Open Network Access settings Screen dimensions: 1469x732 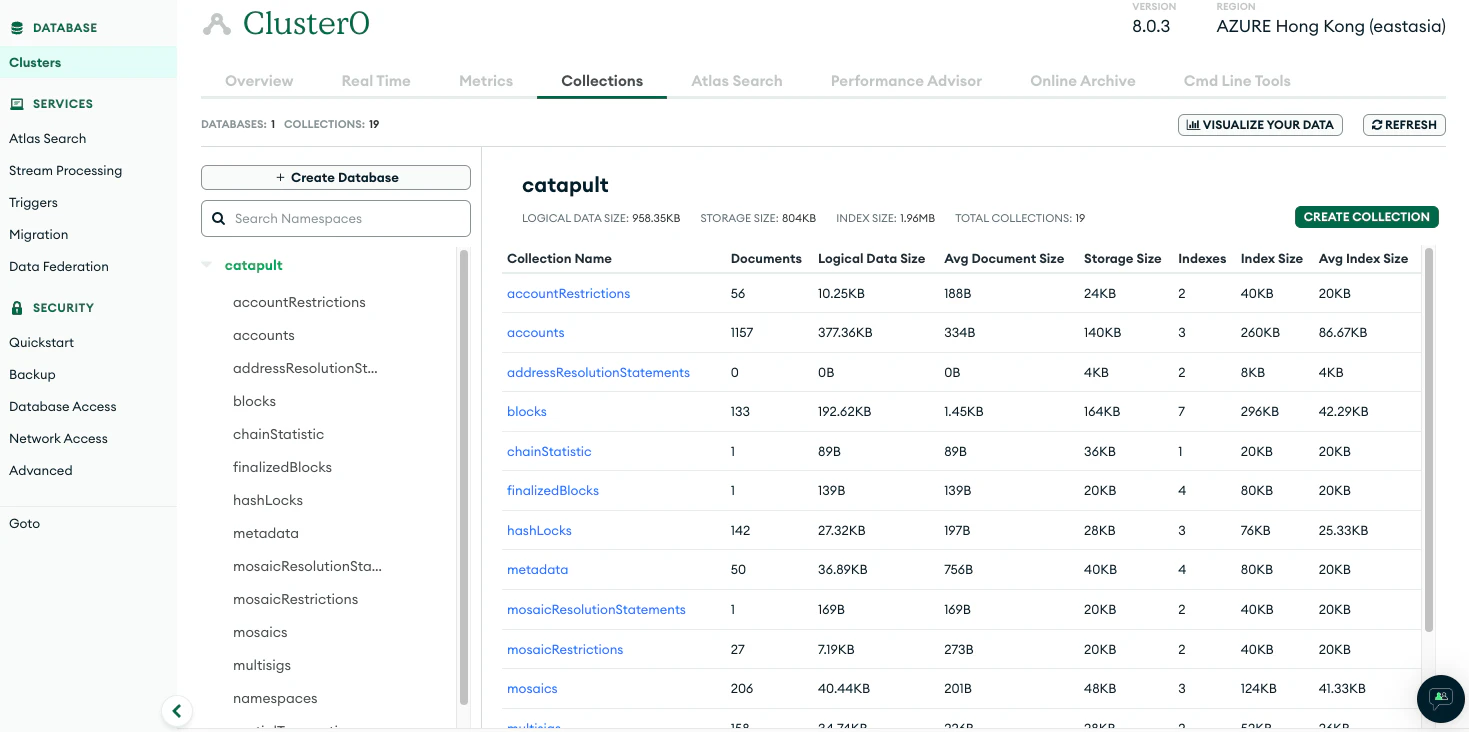click(x=58, y=439)
